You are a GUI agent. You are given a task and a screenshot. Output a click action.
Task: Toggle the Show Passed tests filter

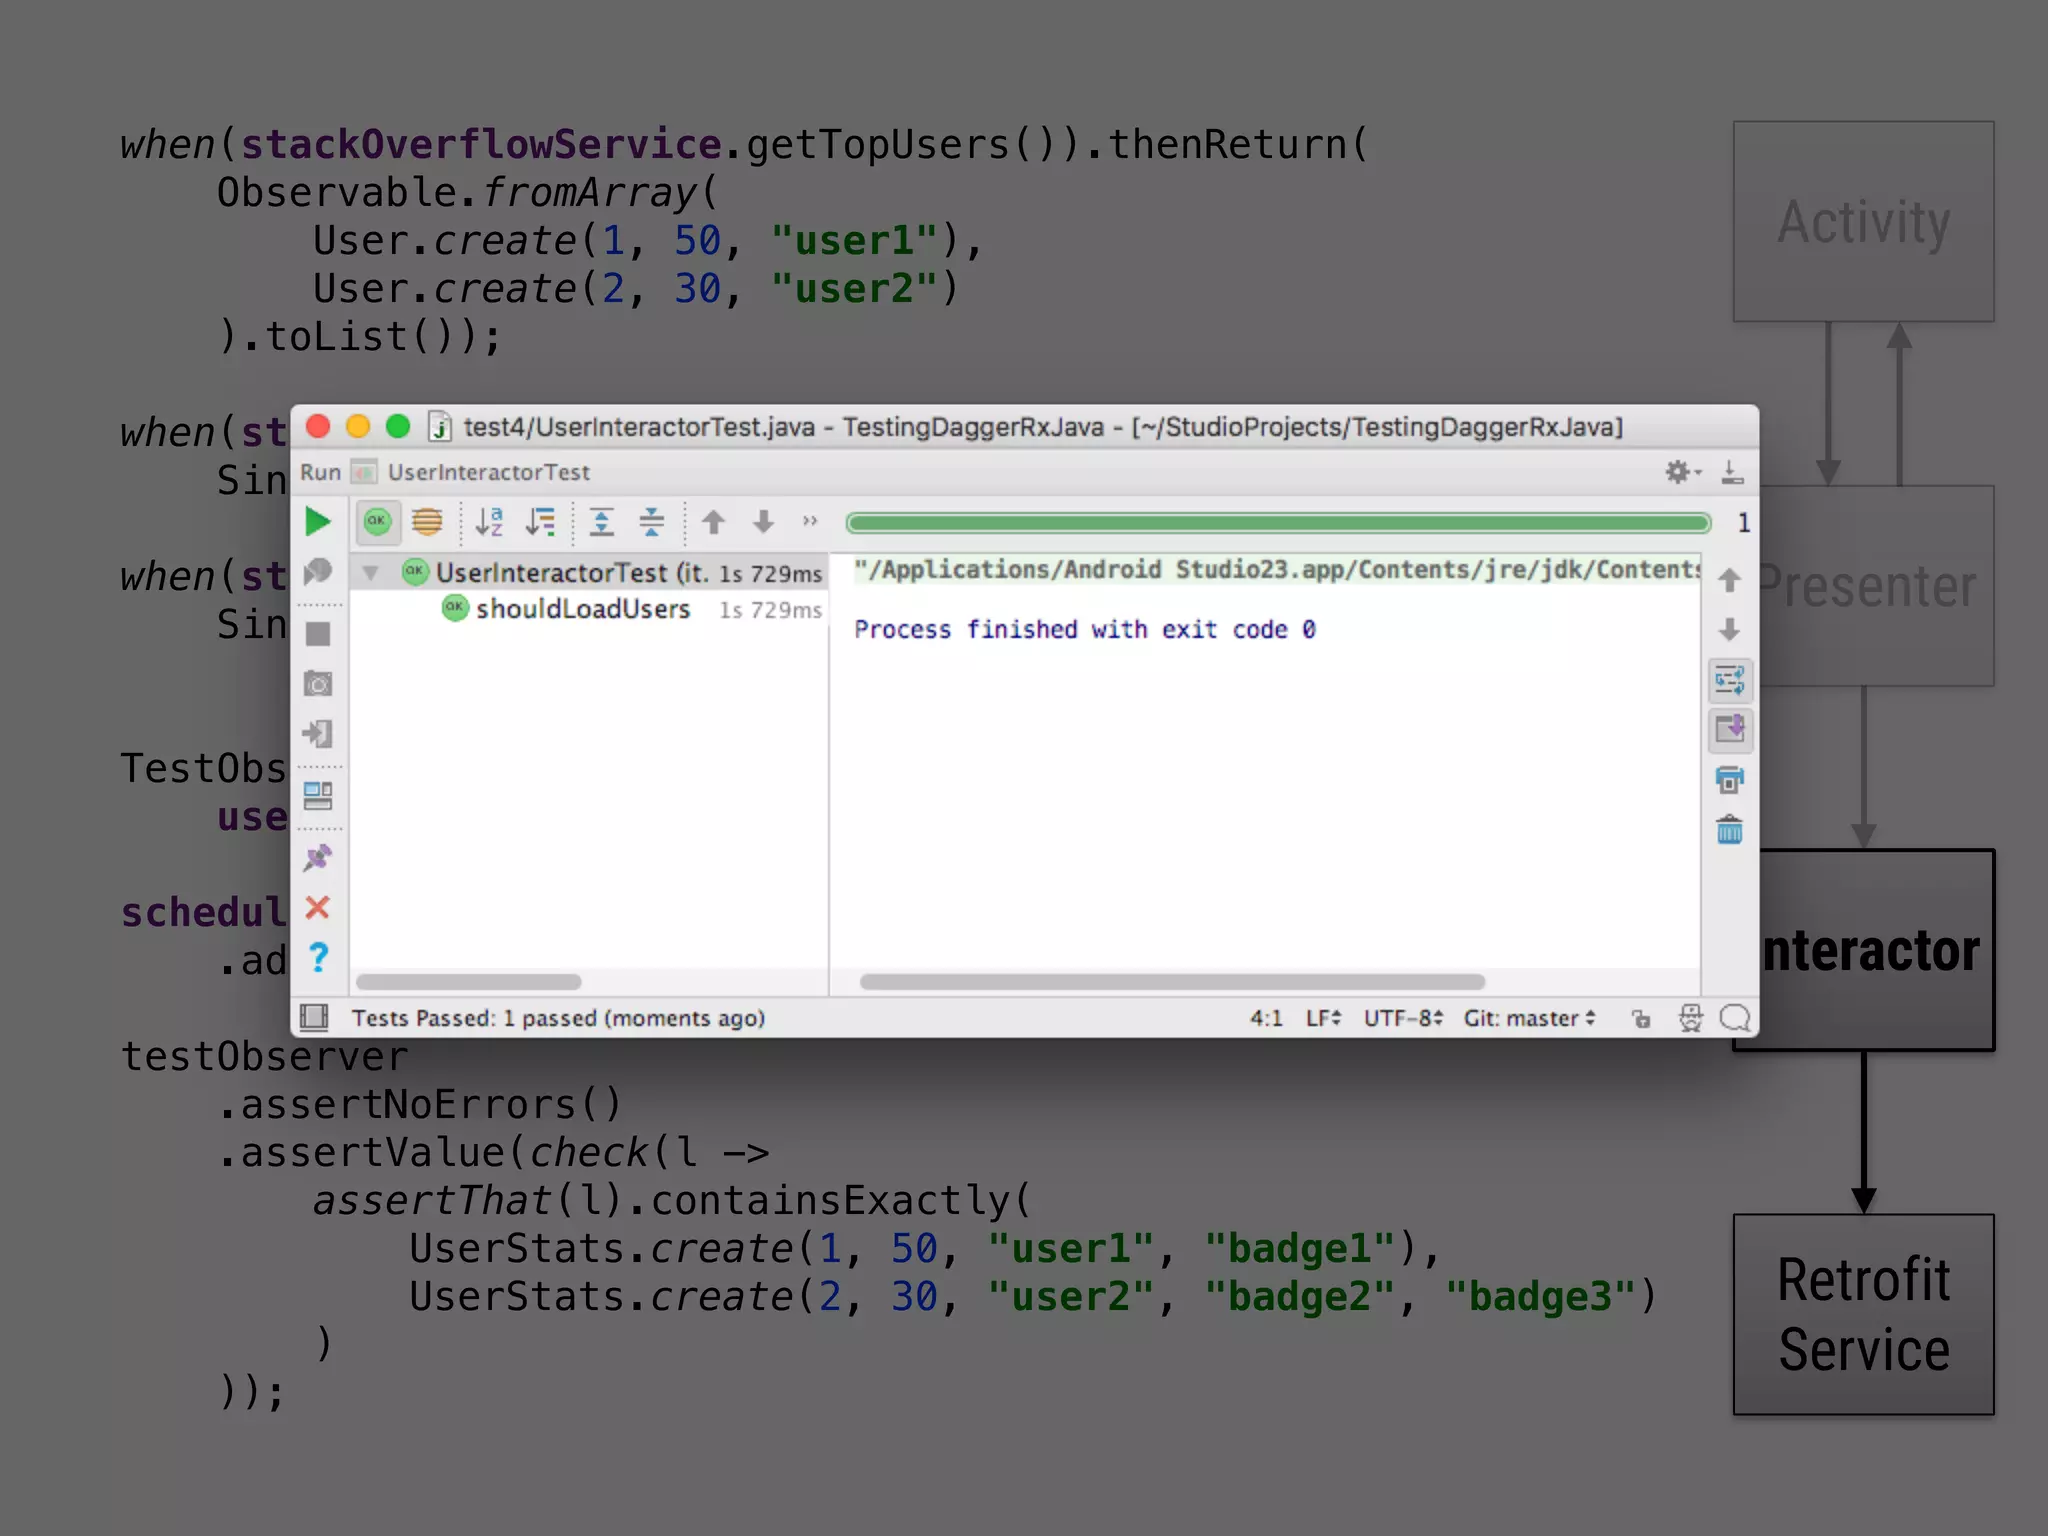click(x=377, y=521)
